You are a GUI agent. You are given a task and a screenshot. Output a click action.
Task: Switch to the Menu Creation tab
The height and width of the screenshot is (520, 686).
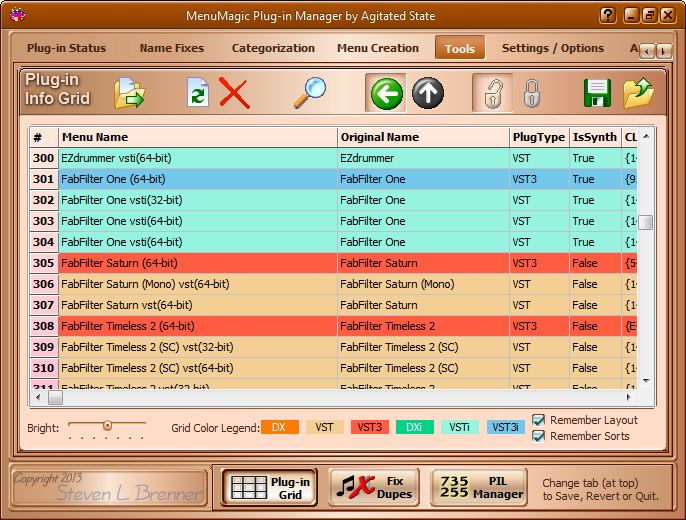[378, 48]
